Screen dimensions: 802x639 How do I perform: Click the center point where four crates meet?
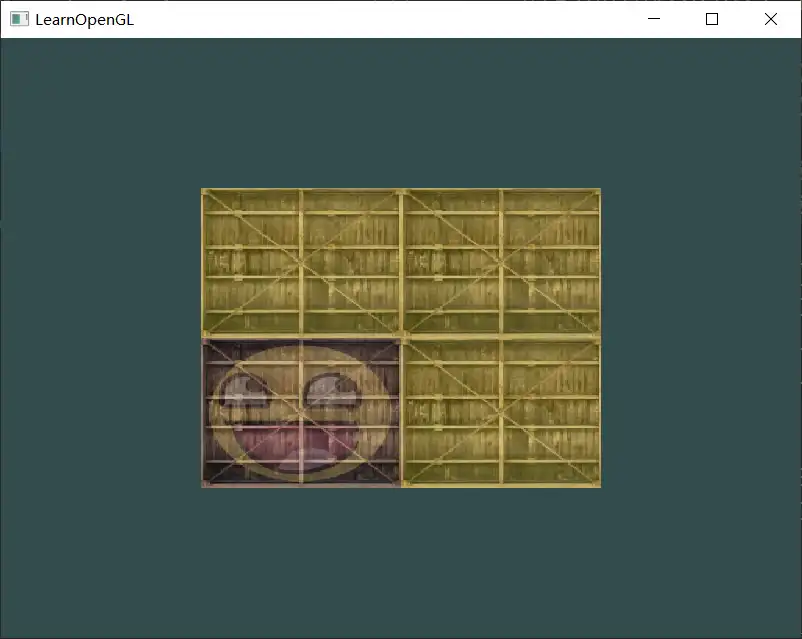click(x=401, y=338)
